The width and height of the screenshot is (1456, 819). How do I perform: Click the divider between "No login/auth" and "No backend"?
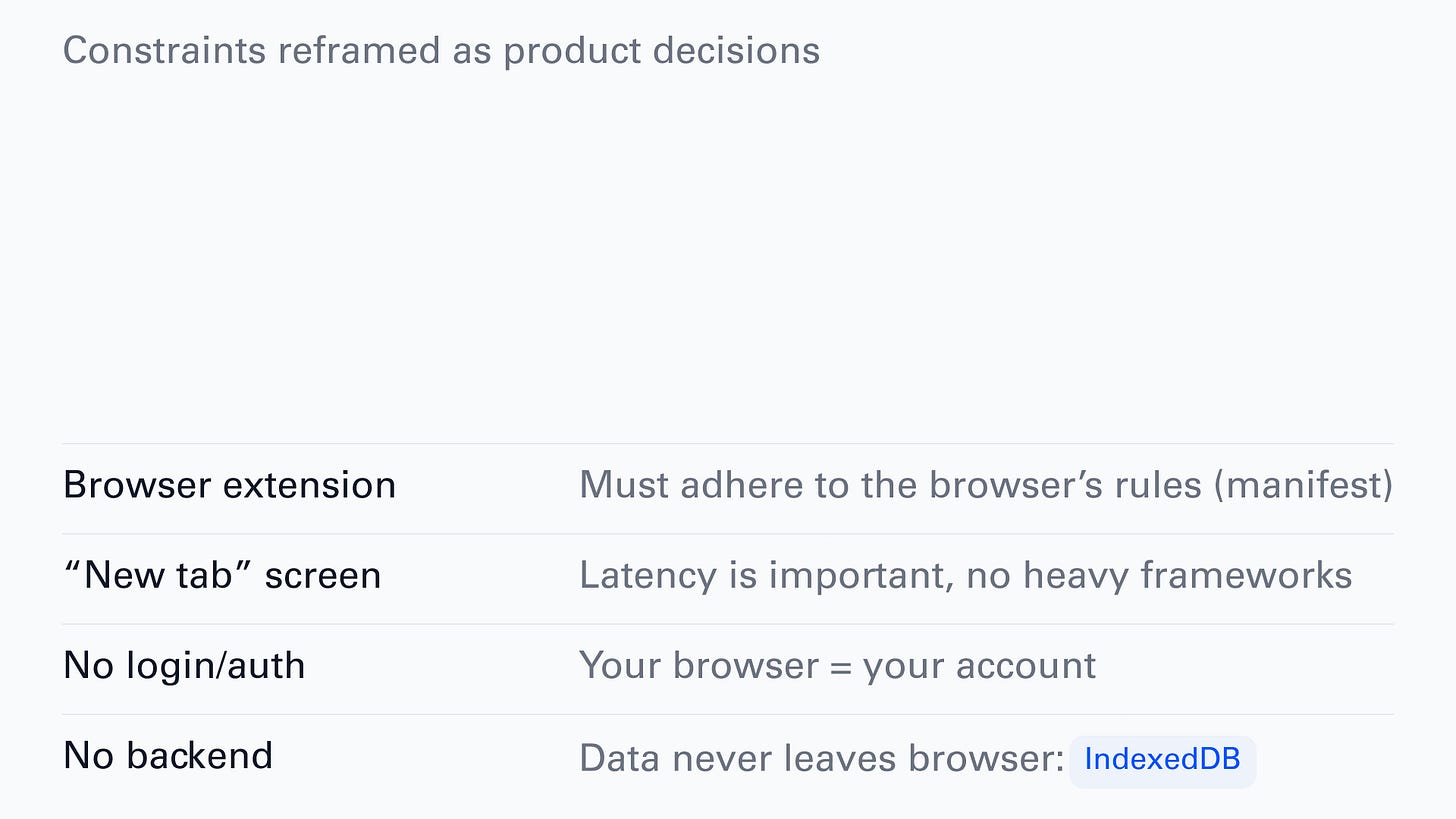728,714
